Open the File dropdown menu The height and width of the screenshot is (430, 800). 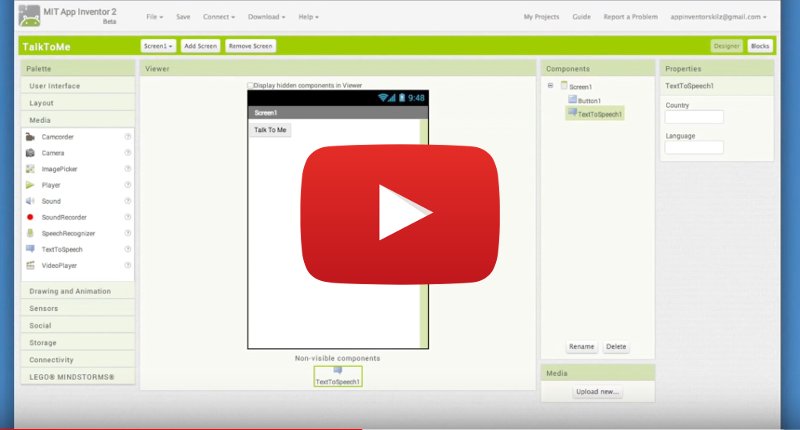click(x=155, y=17)
